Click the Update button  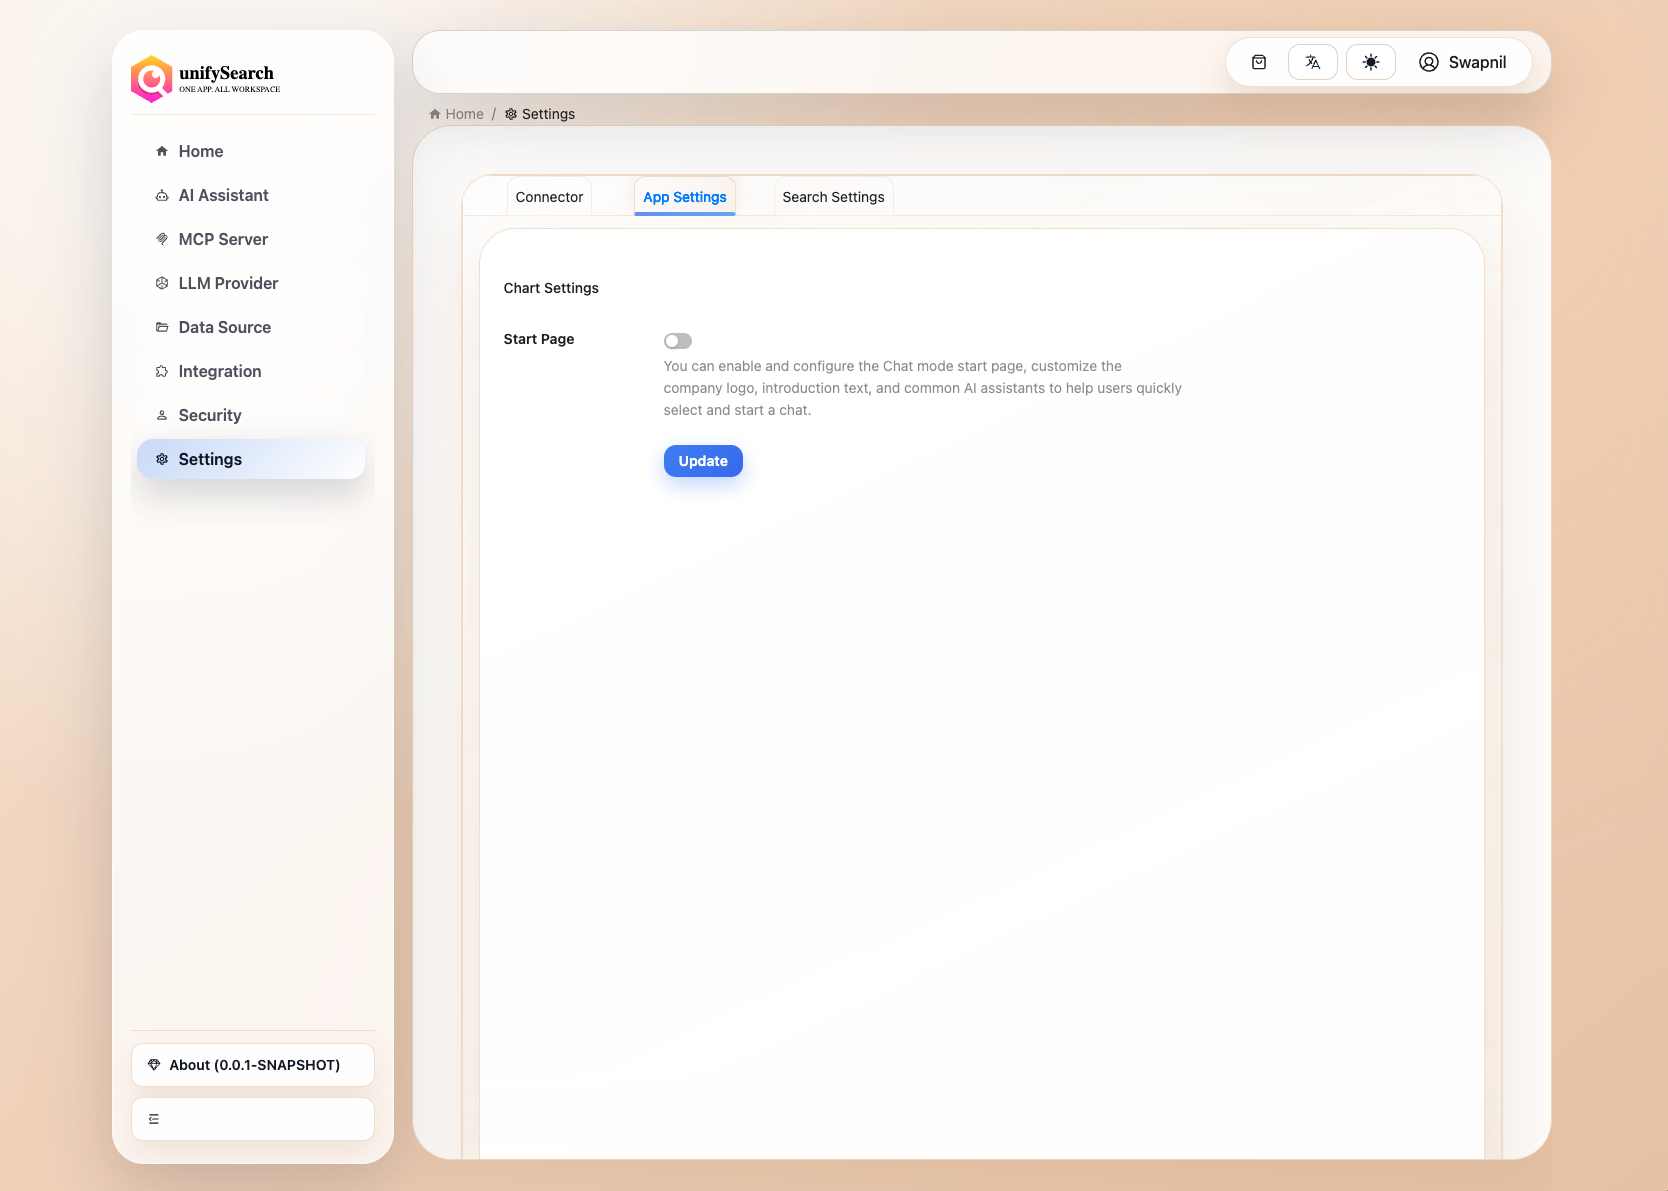pos(703,461)
